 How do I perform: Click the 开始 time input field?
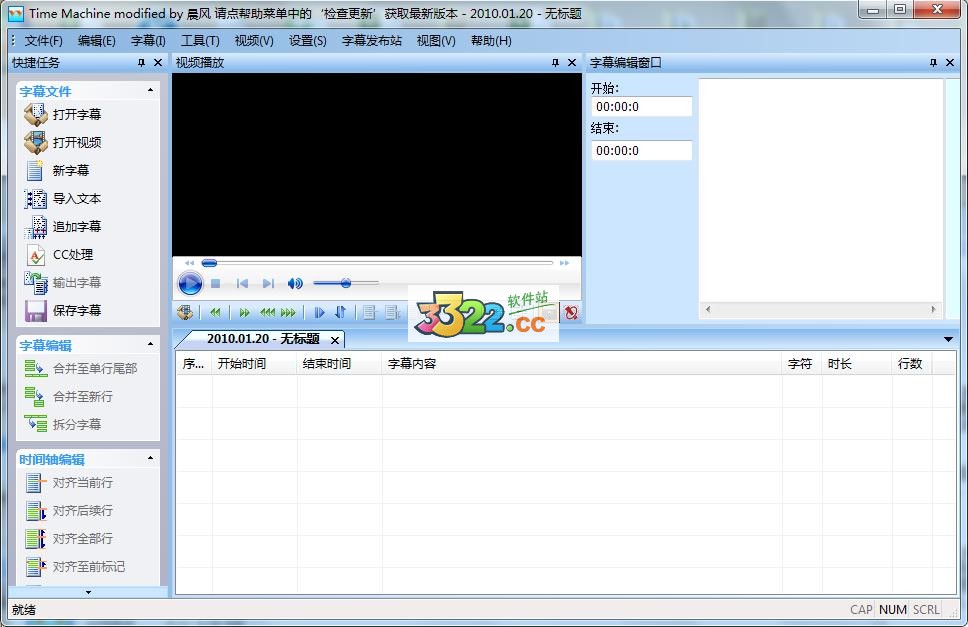641,106
